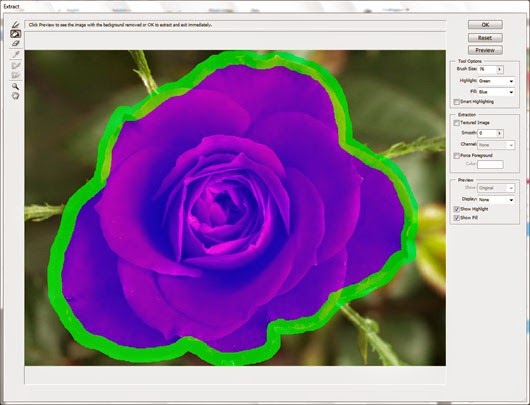Screen dimensions: 530x405
Task: Select the Edge Highlighter tool
Action: coord(16,25)
